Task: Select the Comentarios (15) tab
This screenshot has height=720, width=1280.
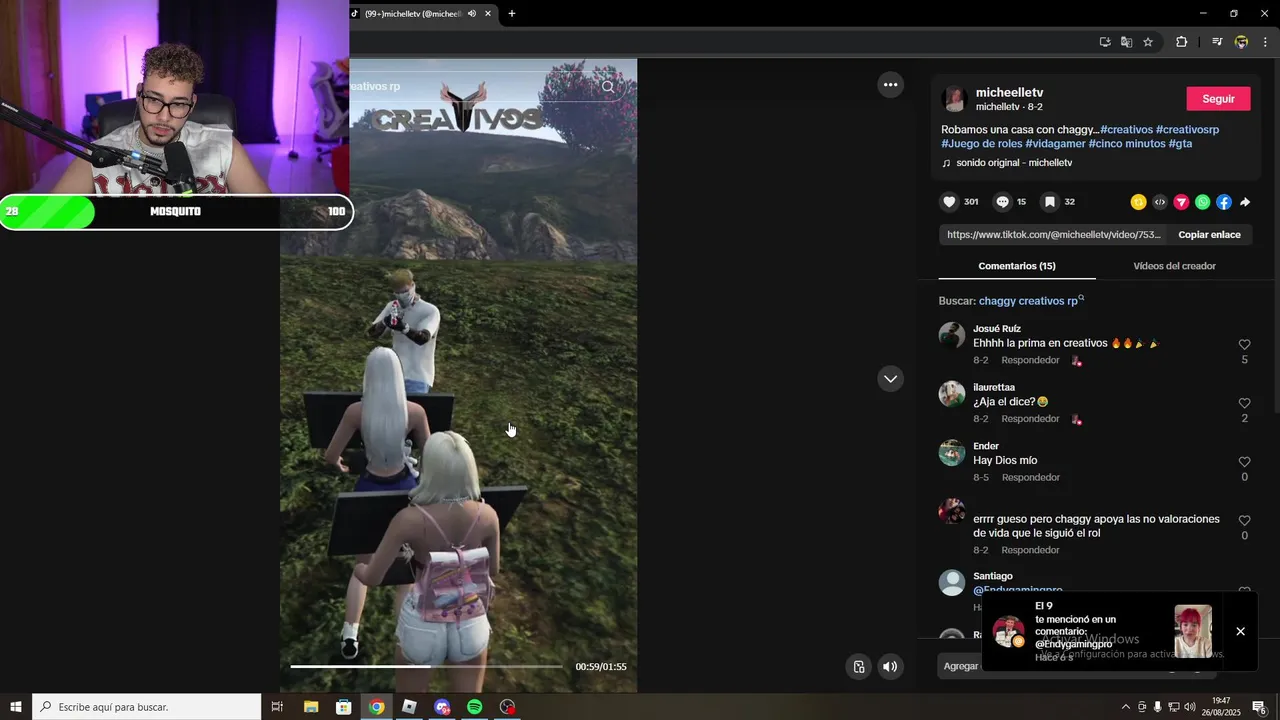Action: [1017, 266]
